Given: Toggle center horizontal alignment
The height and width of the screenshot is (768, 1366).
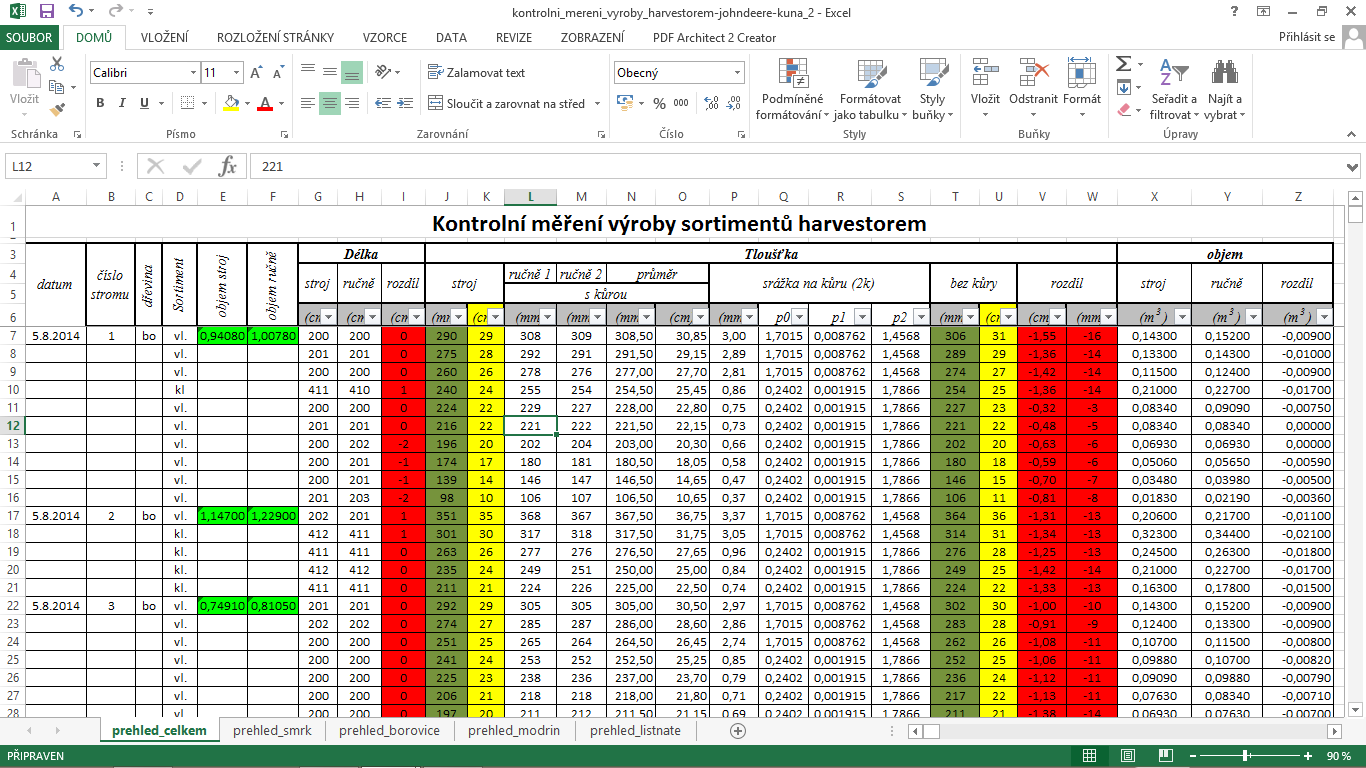Looking at the screenshot, I should point(330,103).
